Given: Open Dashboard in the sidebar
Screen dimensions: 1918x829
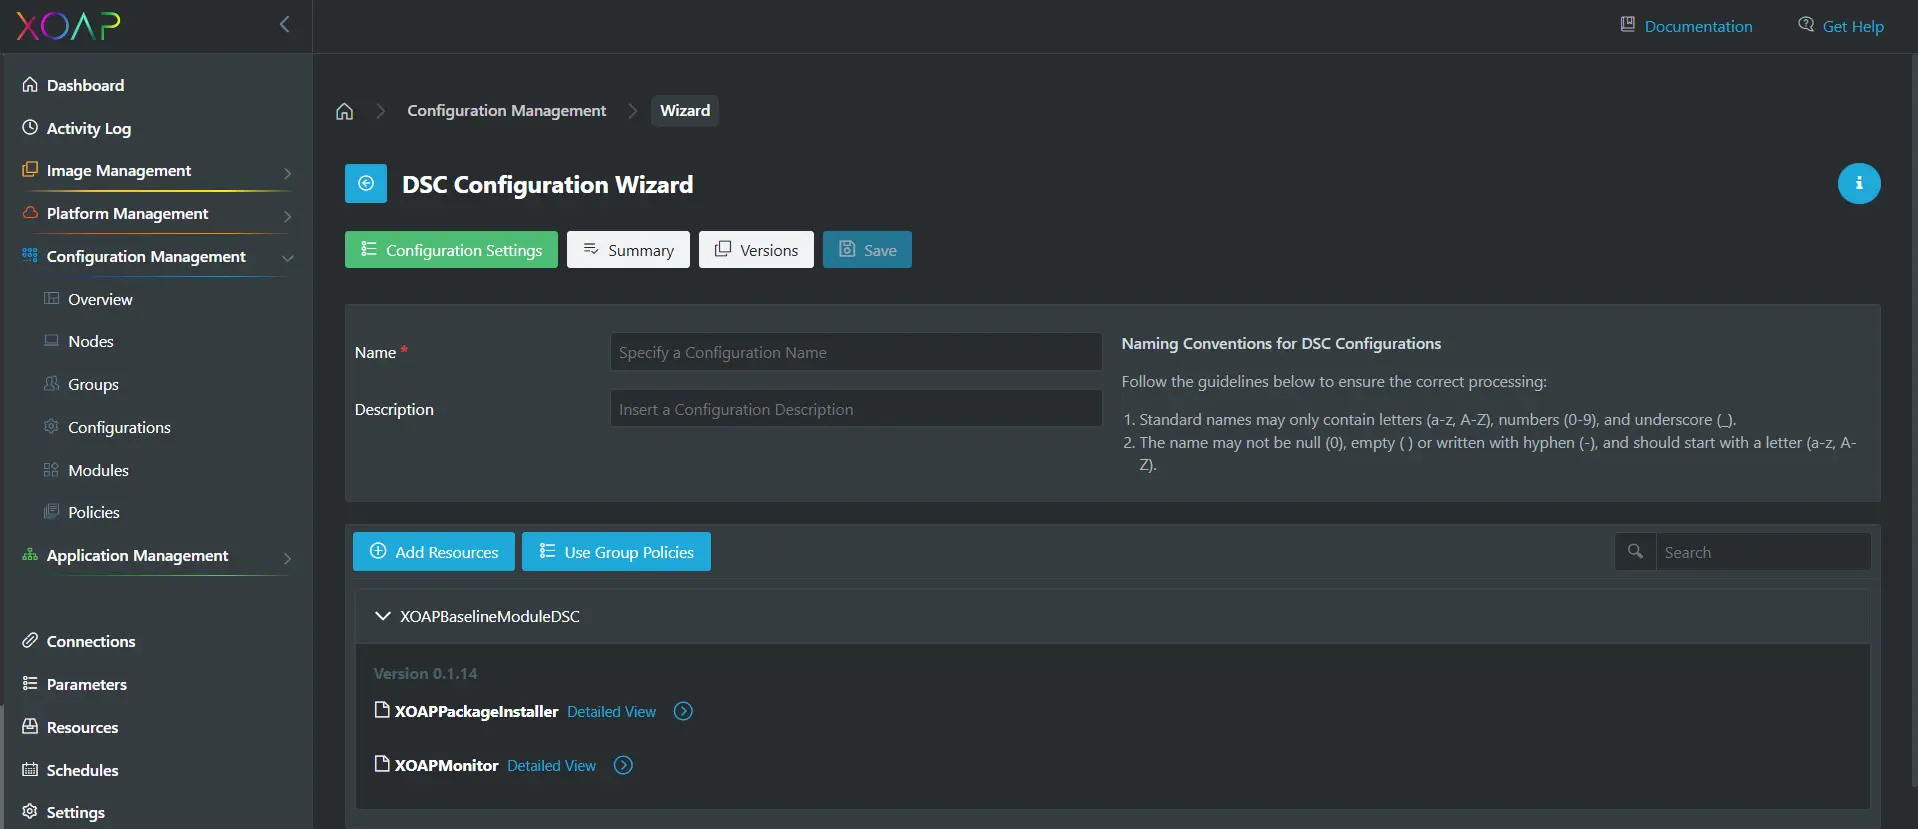Looking at the screenshot, I should click(85, 85).
